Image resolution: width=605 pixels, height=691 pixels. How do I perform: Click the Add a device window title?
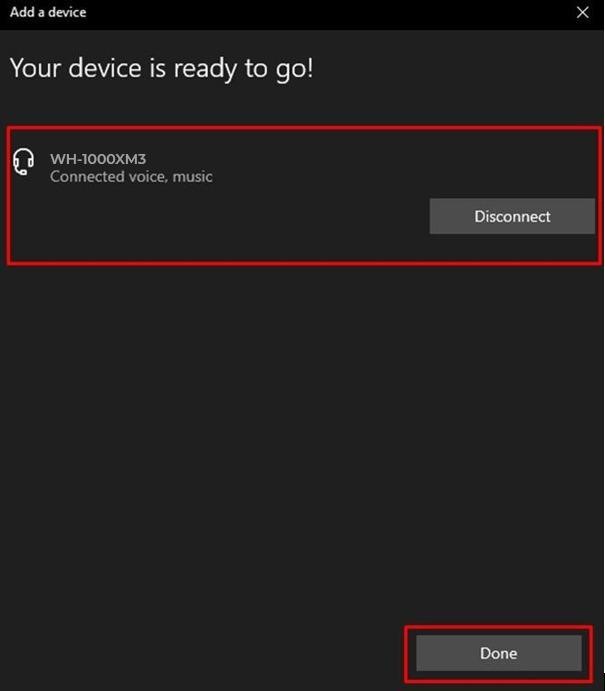(48, 12)
